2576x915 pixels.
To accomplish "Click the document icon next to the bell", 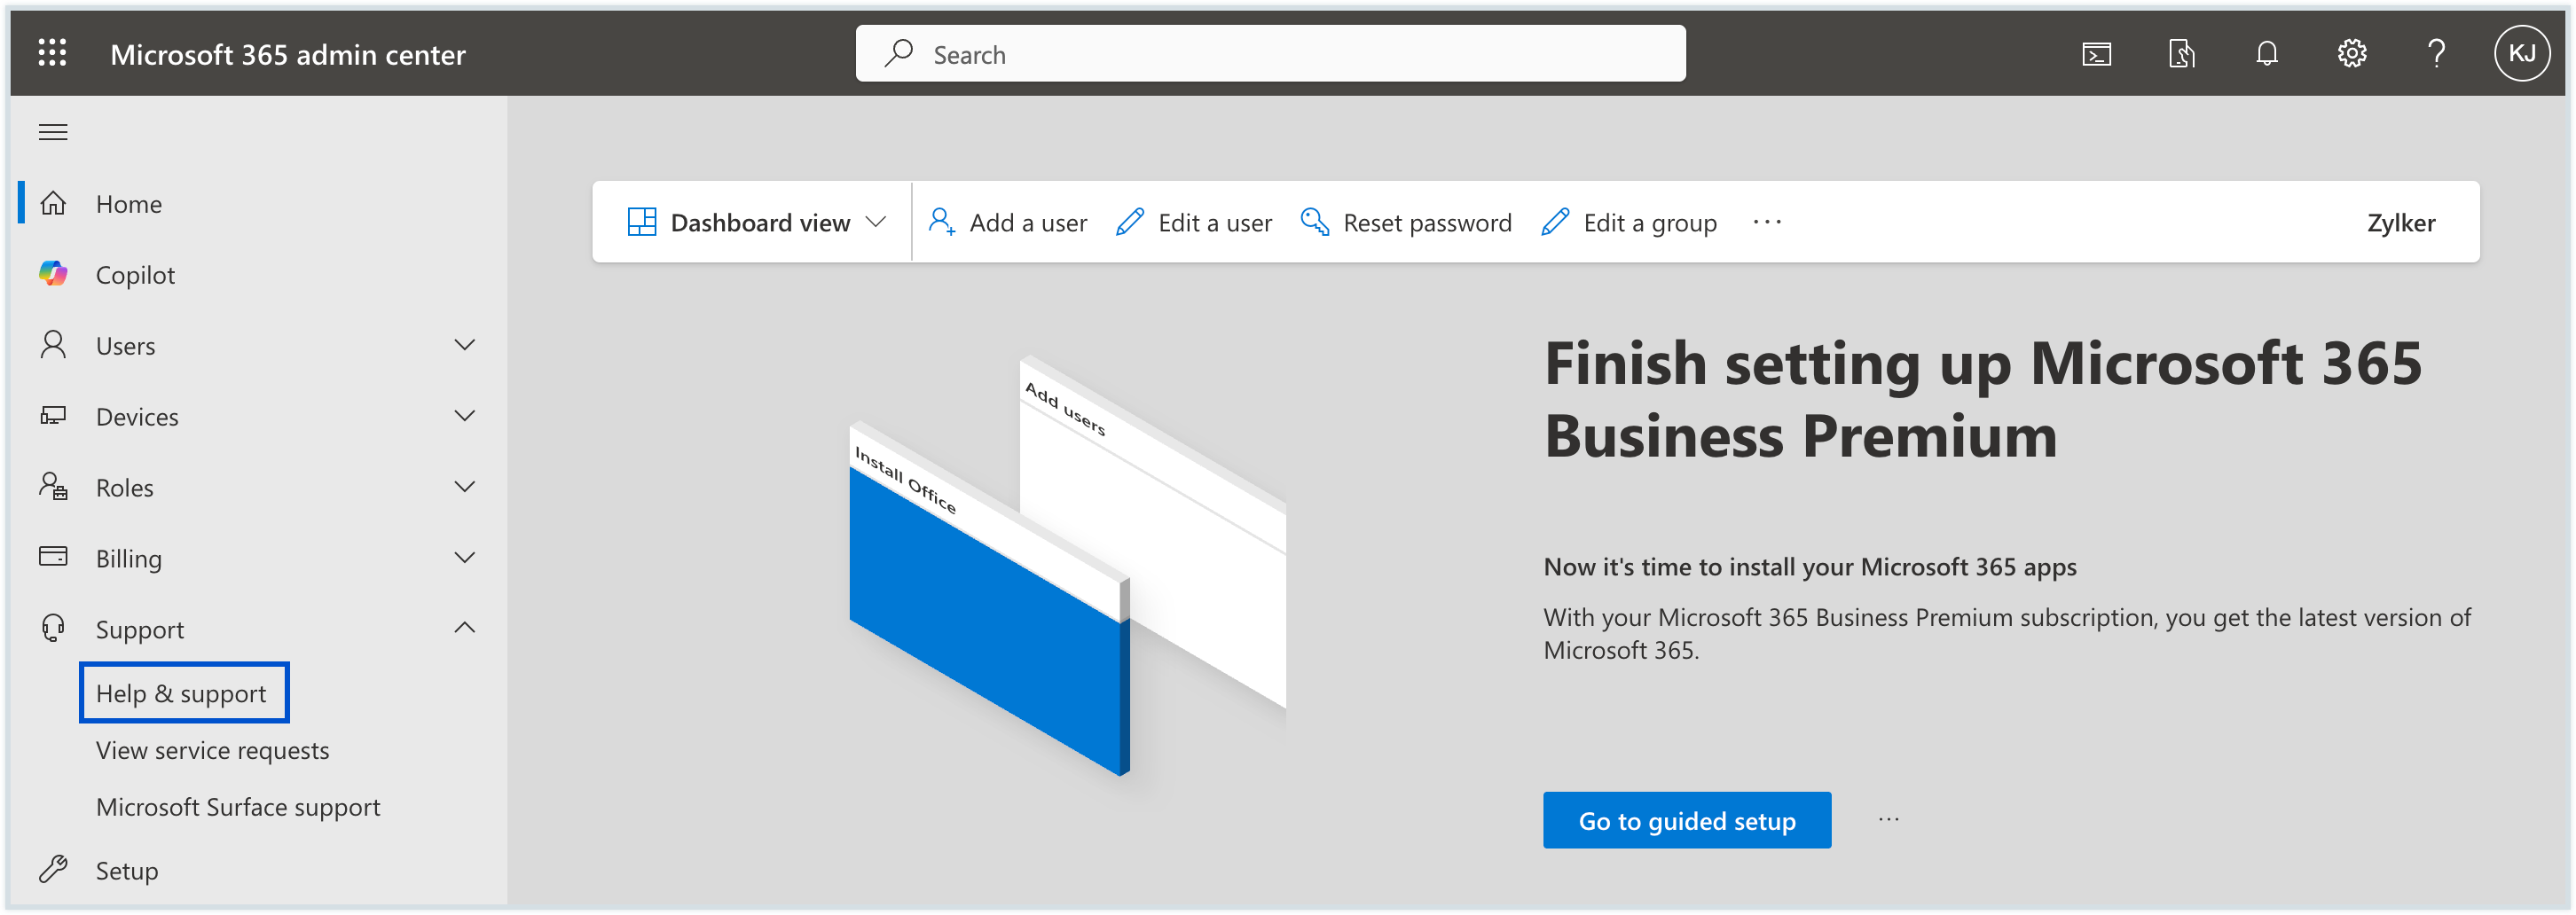I will click(x=2181, y=53).
